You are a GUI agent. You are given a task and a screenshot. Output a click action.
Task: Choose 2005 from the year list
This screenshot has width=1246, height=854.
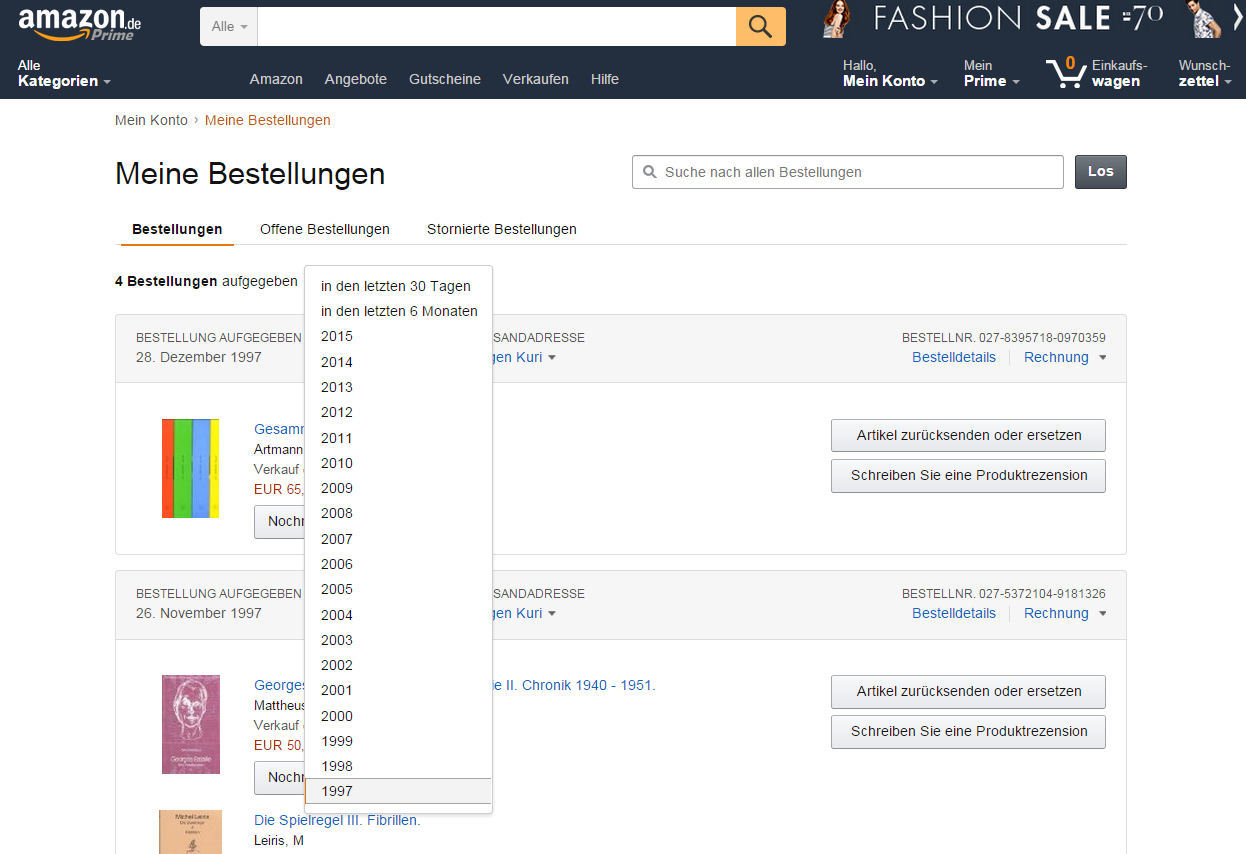399,589
